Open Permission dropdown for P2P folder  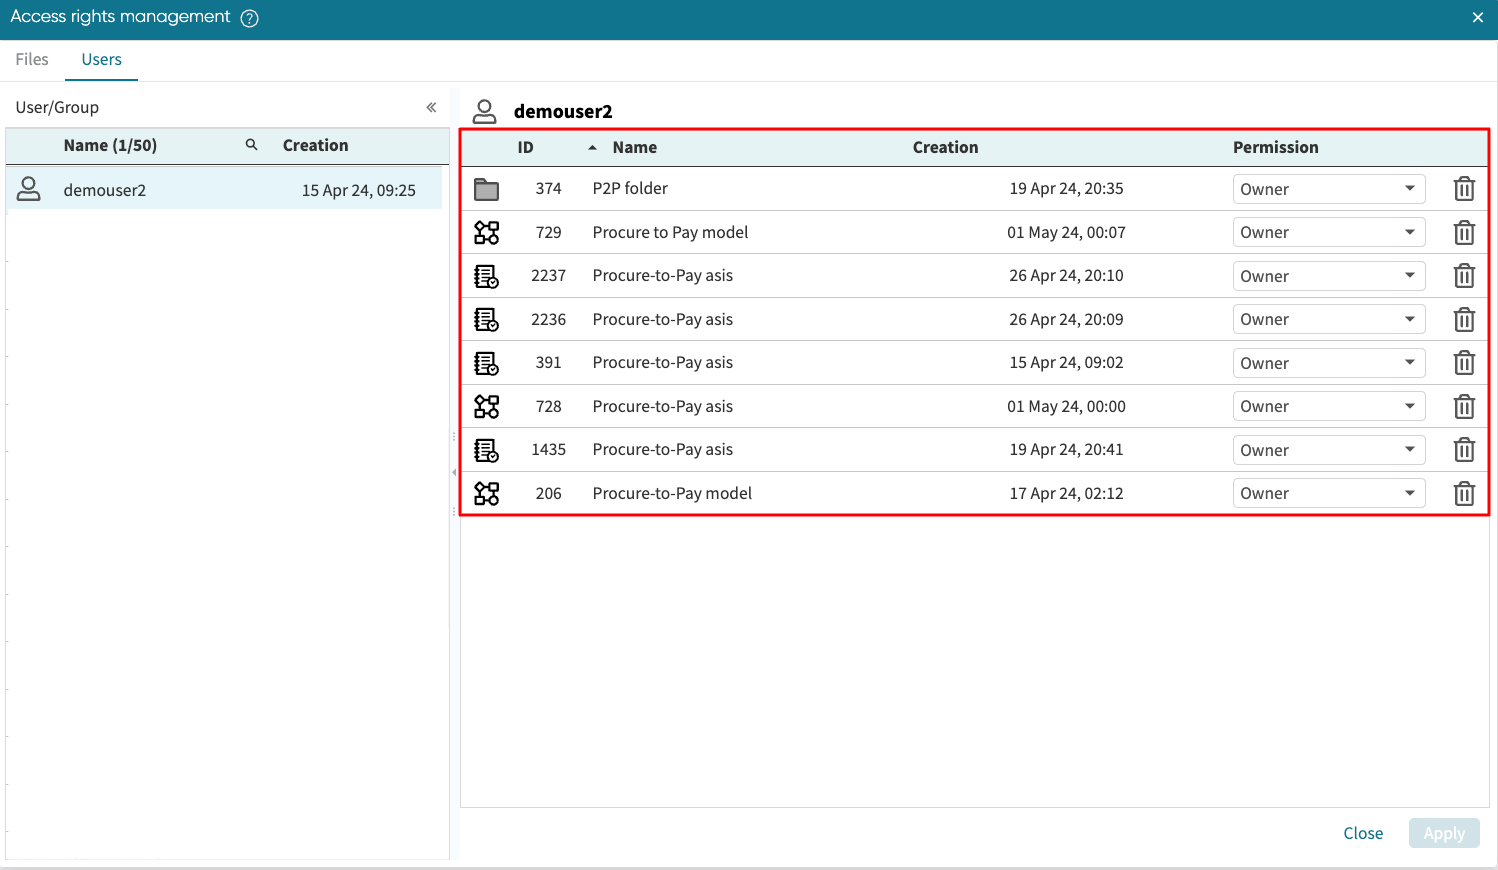[1328, 189]
